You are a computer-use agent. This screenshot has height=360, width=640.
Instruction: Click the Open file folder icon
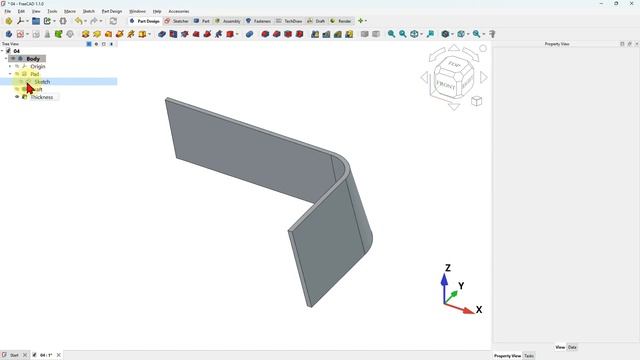(36, 21)
